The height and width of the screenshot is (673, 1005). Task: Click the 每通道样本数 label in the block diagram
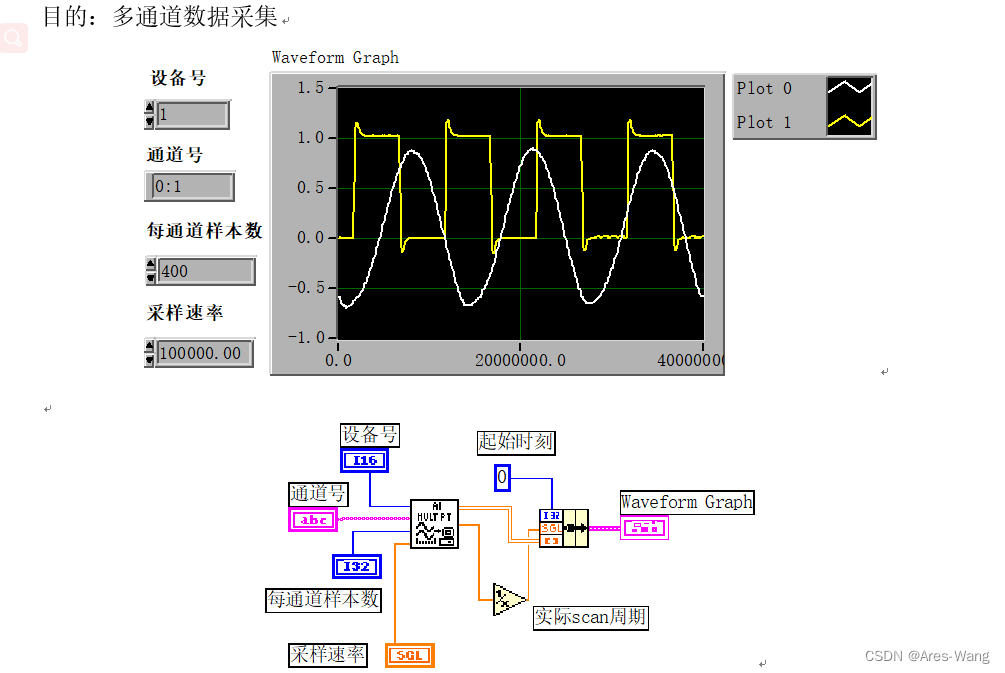click(x=324, y=601)
